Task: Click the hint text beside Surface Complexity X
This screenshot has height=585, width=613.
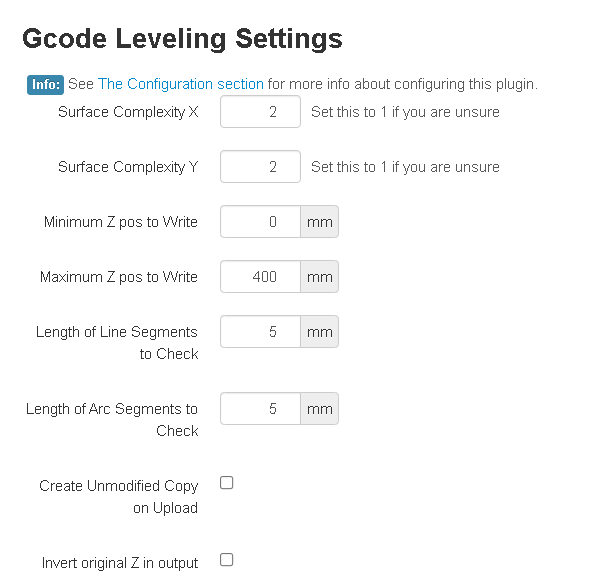Action: (x=405, y=112)
